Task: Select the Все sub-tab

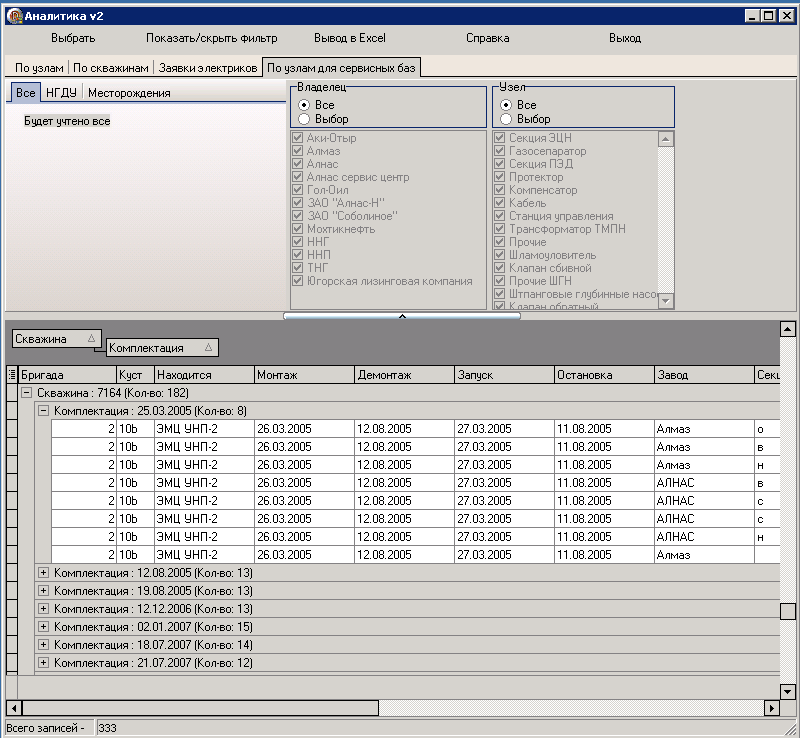Action: click(x=26, y=93)
